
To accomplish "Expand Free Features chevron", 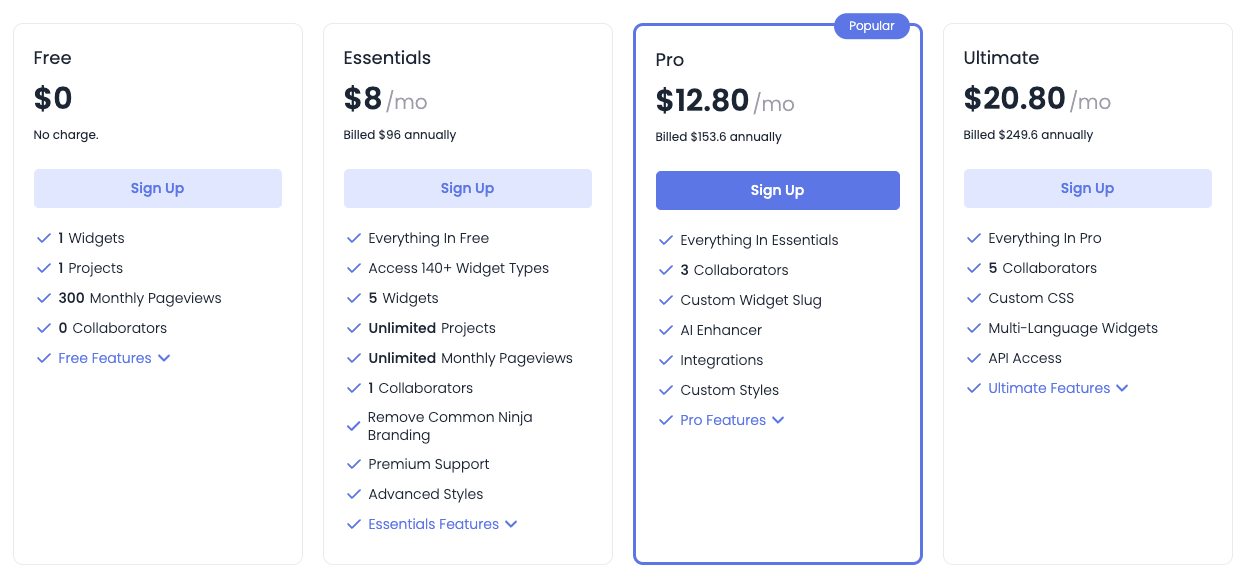I will tap(164, 358).
